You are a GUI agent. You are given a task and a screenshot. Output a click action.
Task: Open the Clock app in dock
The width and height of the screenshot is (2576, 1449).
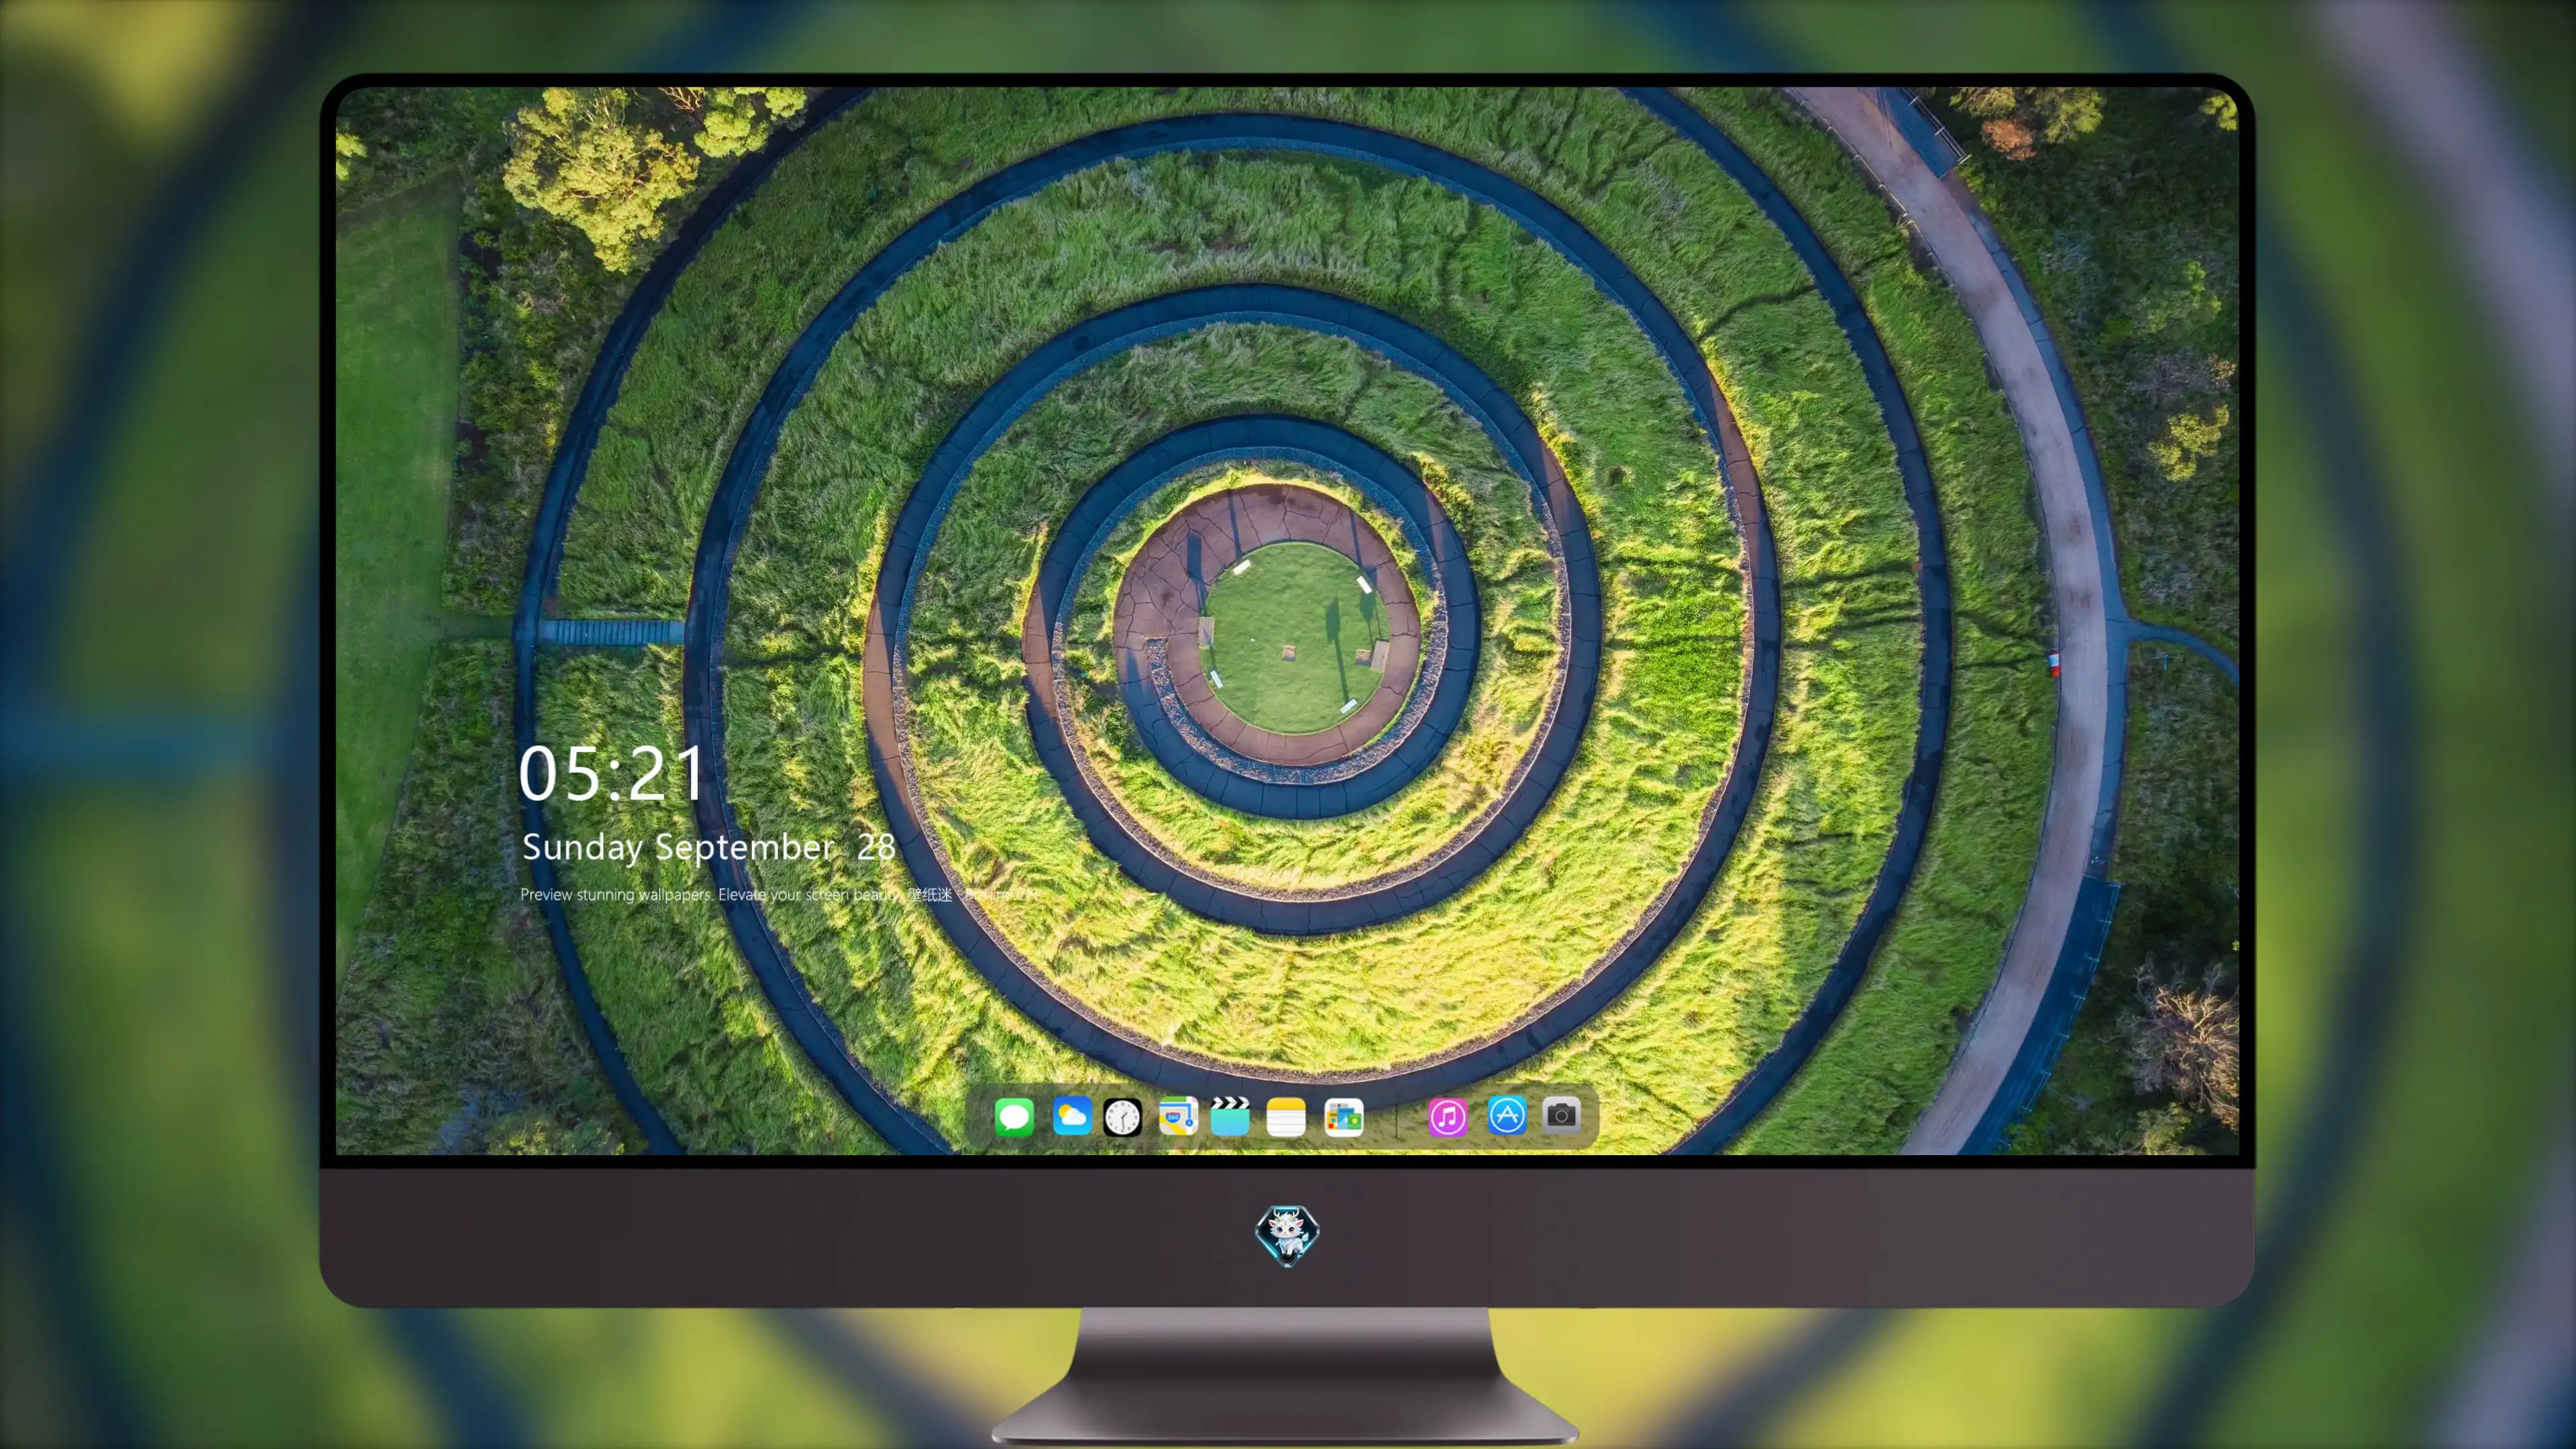click(1122, 1117)
